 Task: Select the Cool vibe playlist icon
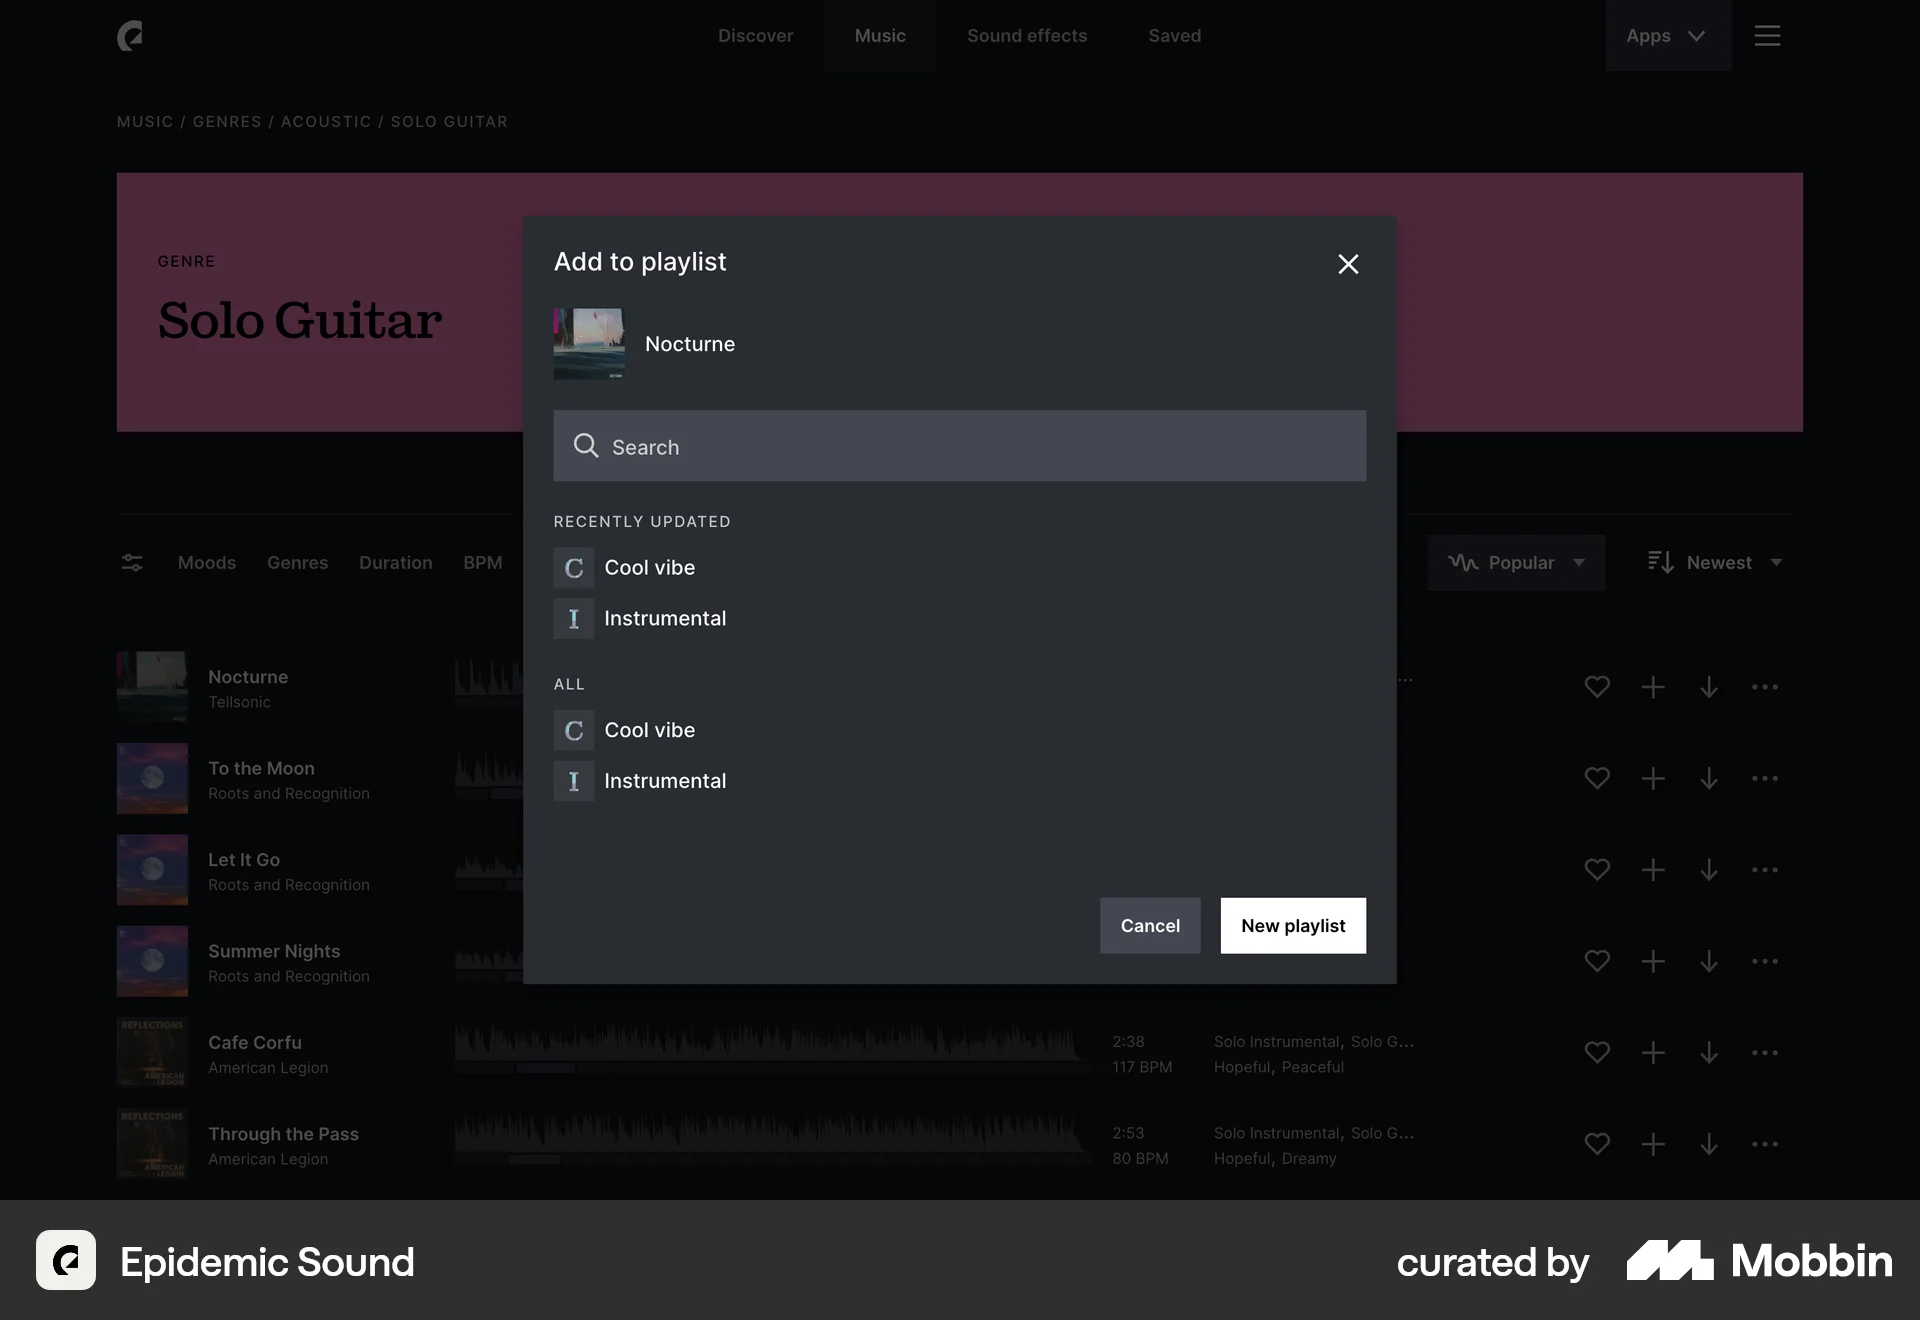coord(573,567)
